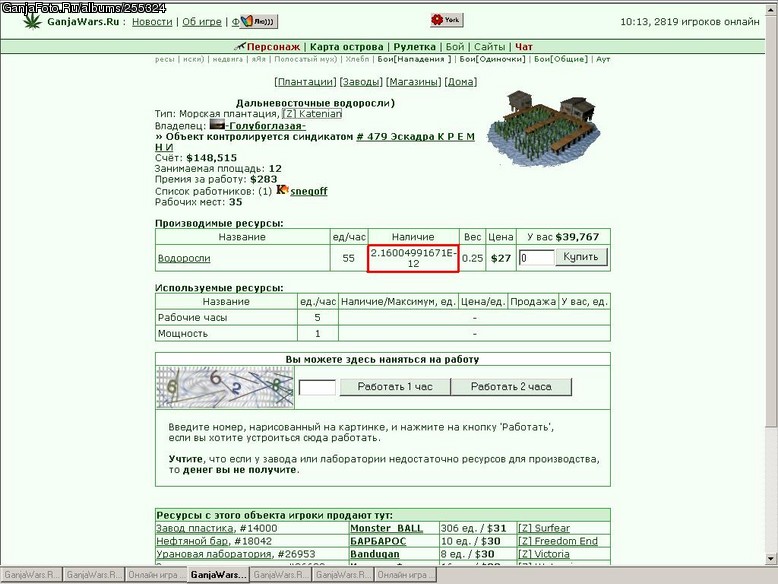Click the rifle icon beside Персонаж
Screen dimensions: 778x584
[240, 47]
